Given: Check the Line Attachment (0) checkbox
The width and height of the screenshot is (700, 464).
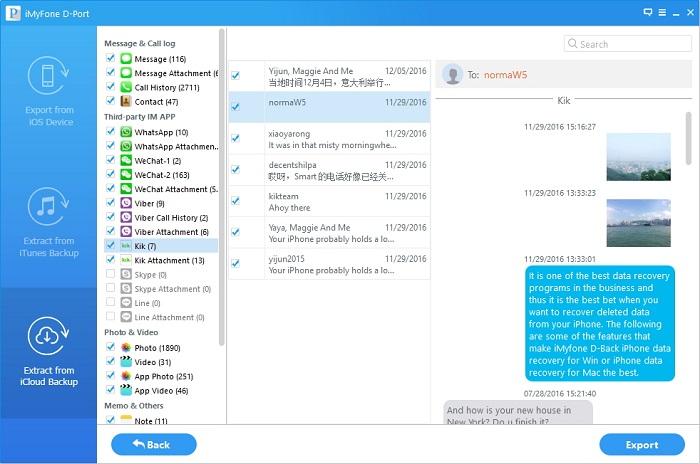Looking at the screenshot, I should (110, 317).
